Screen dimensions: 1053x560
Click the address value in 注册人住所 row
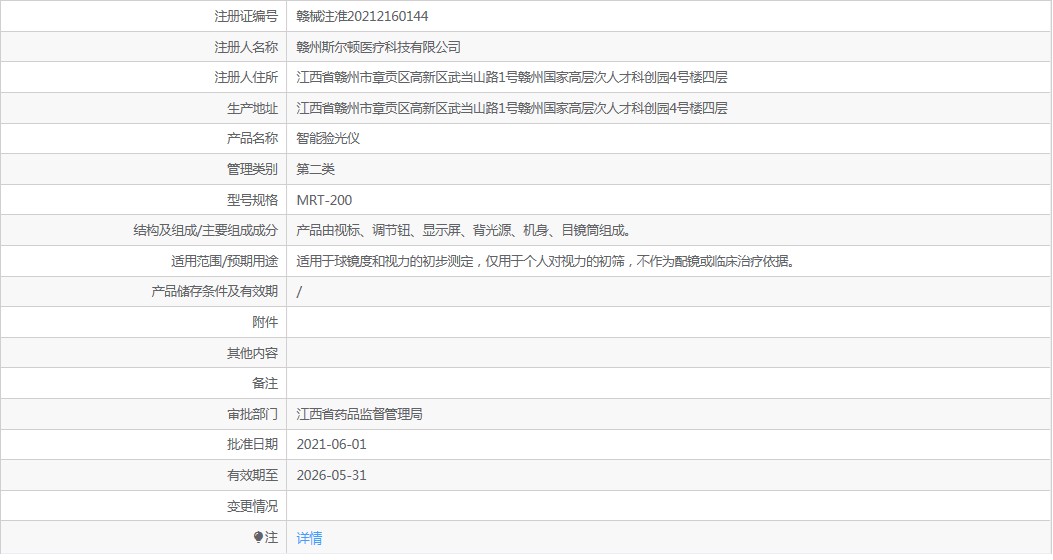(512, 77)
